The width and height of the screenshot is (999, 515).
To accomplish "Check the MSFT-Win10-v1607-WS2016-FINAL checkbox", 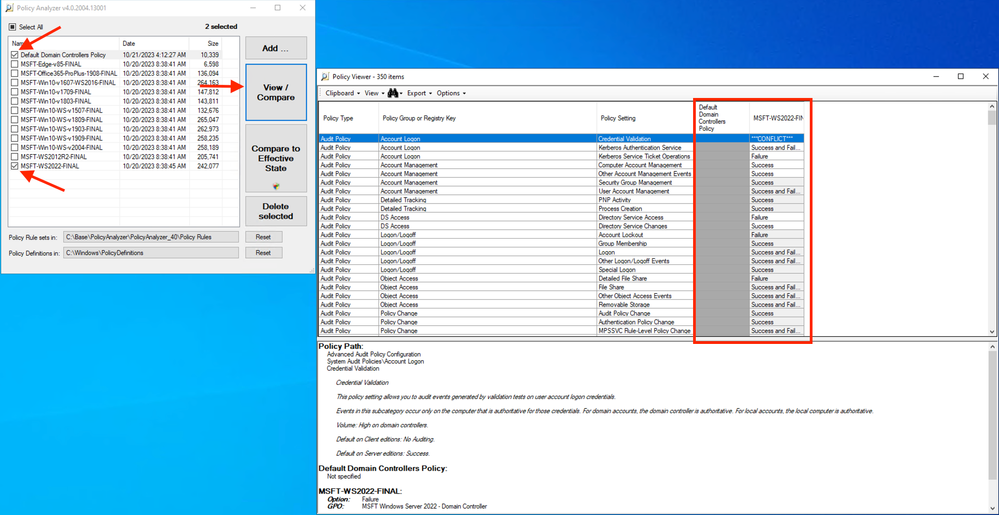I will coord(15,83).
